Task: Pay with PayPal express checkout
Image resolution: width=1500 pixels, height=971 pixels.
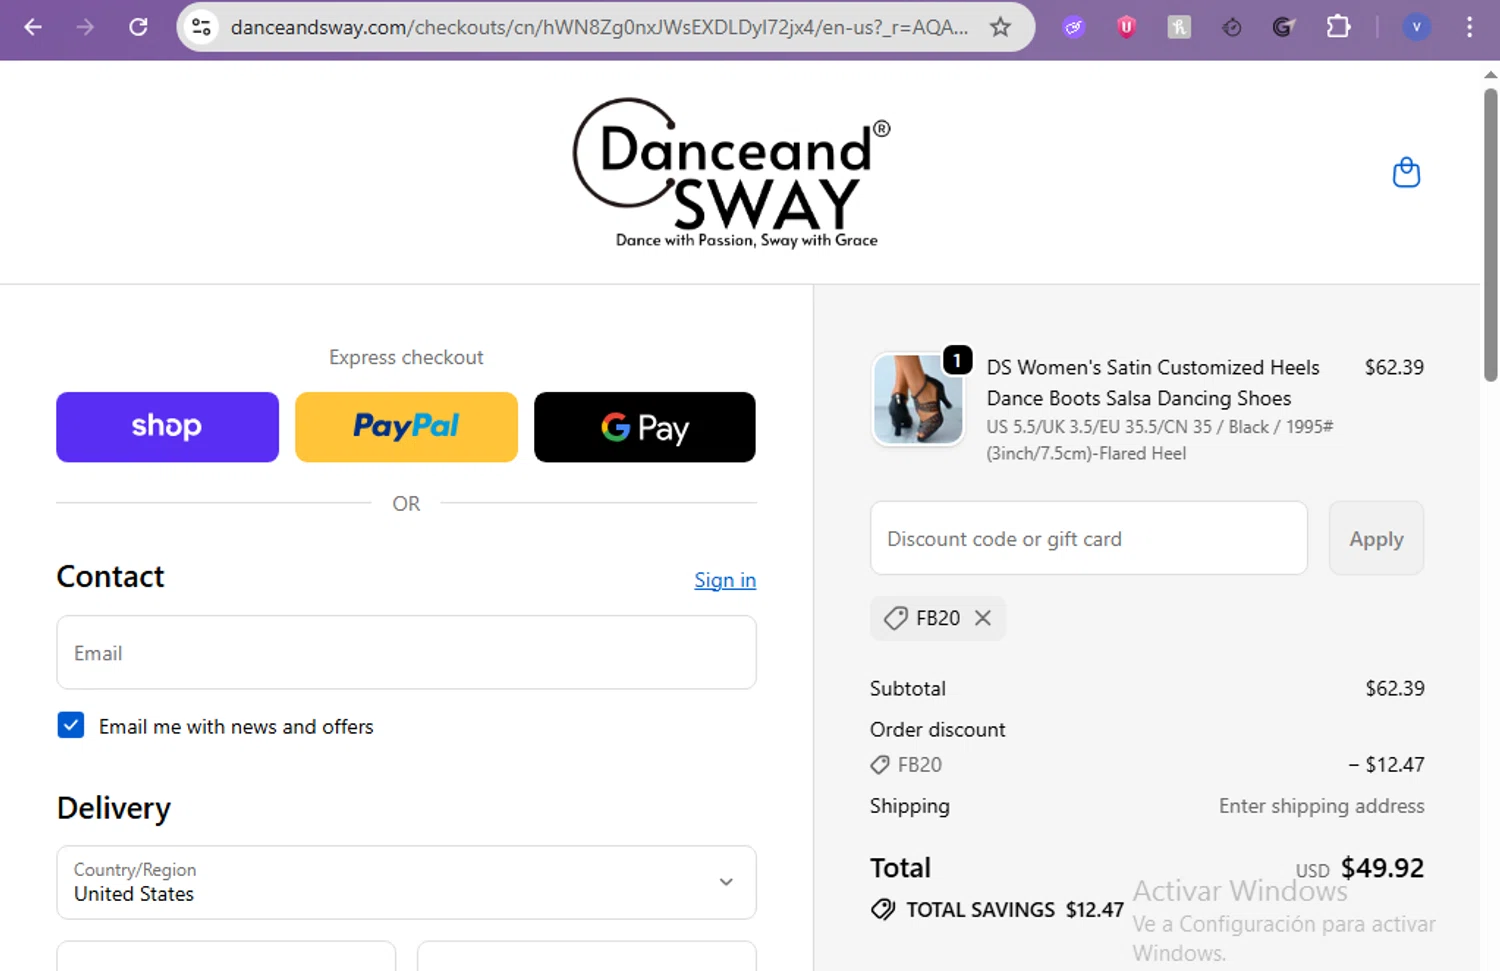Action: pos(406,427)
